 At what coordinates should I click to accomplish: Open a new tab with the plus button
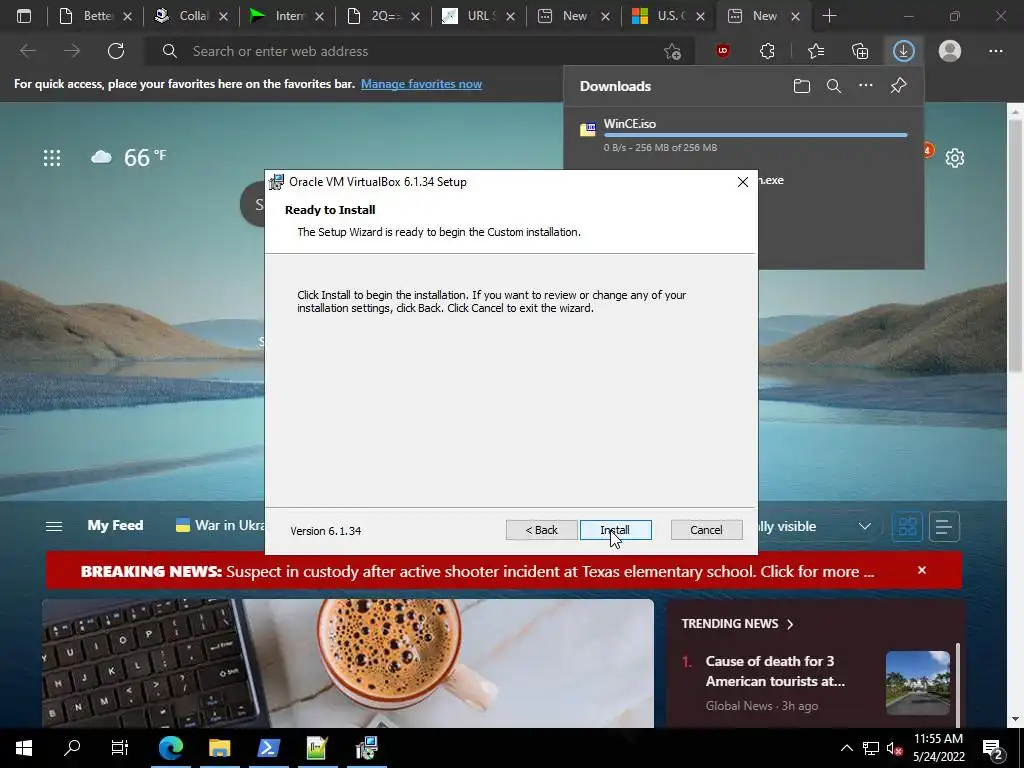tap(829, 16)
